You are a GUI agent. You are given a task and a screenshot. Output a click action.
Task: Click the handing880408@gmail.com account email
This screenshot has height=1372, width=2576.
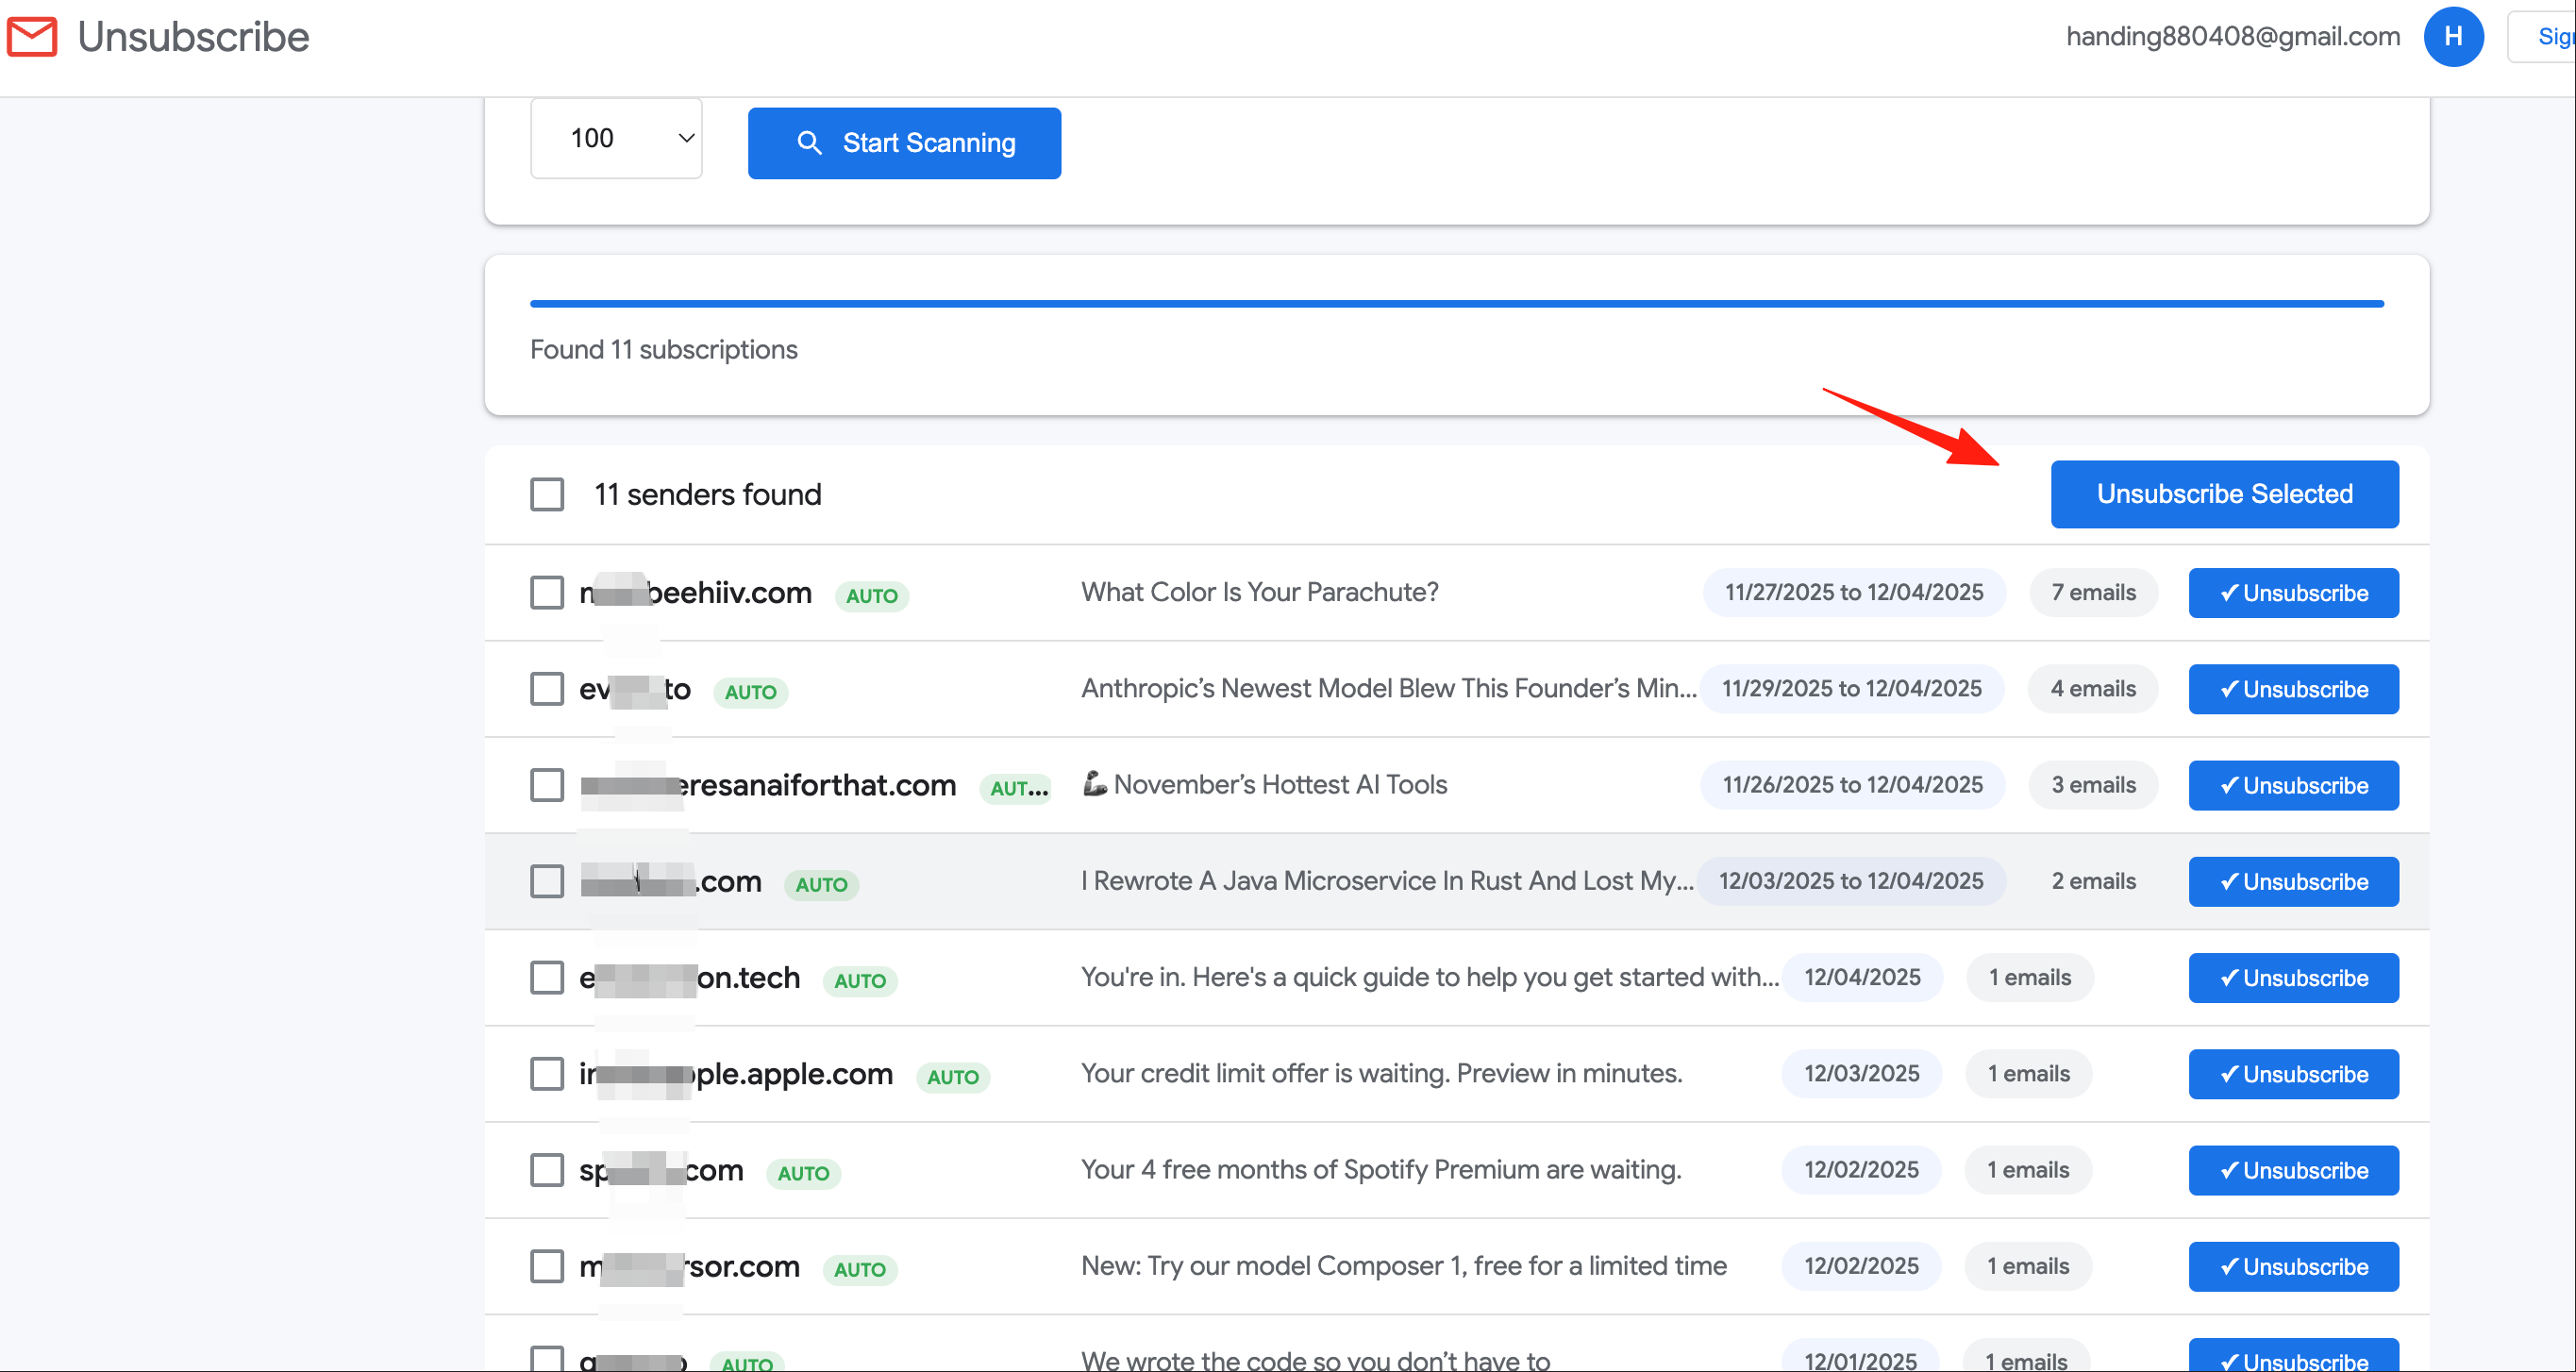pyautogui.click(x=2233, y=36)
